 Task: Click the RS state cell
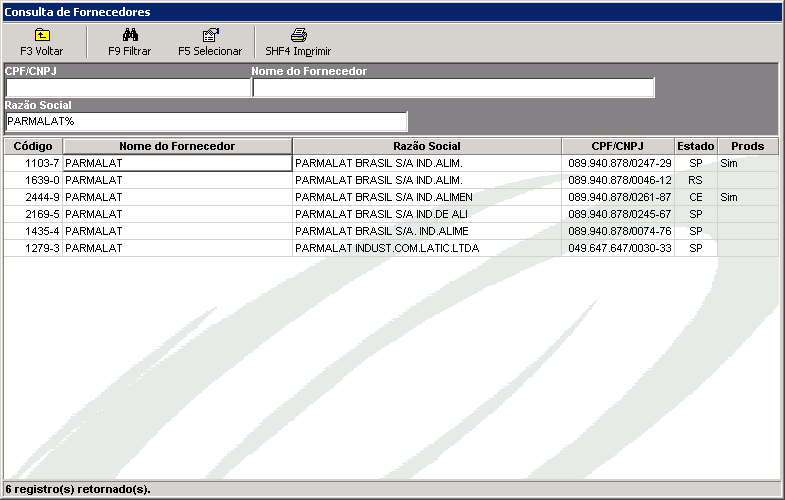(695, 180)
